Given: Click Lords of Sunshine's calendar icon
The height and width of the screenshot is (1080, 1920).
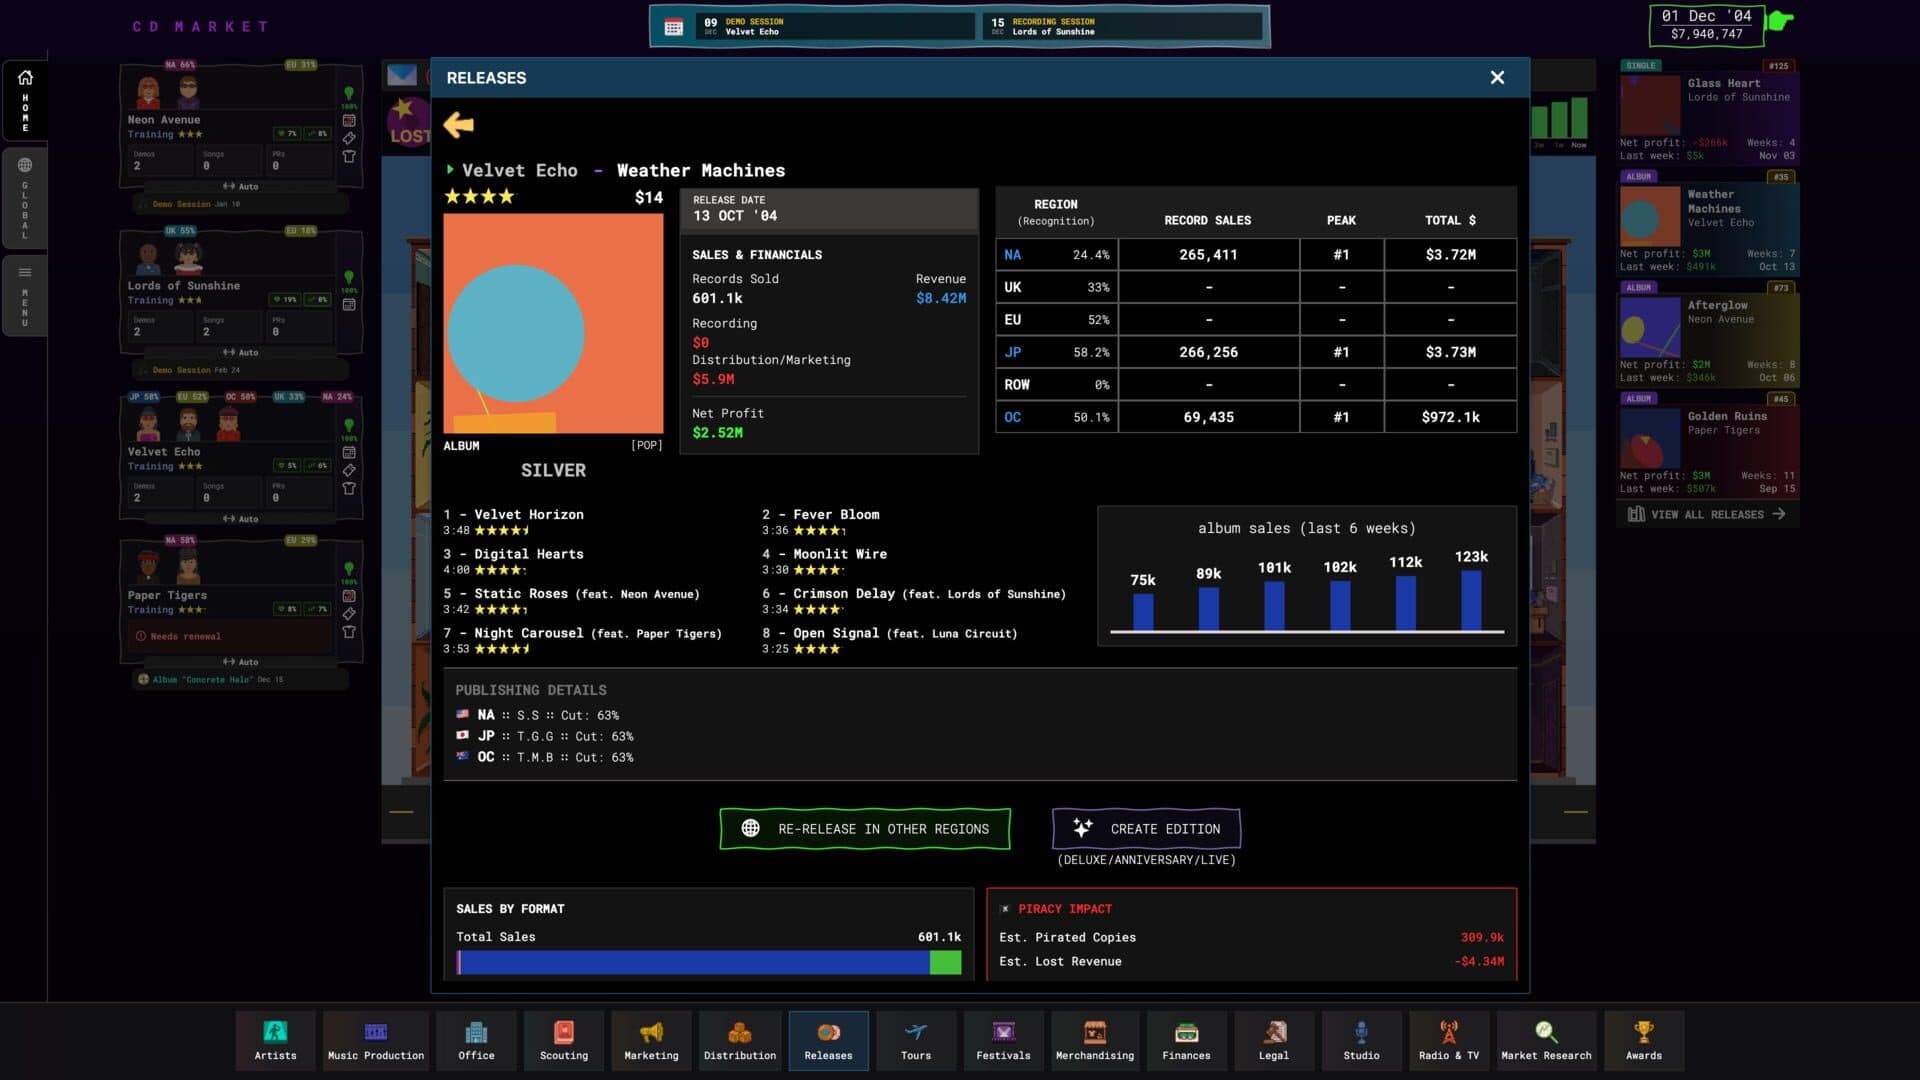Looking at the screenshot, I should click(349, 304).
